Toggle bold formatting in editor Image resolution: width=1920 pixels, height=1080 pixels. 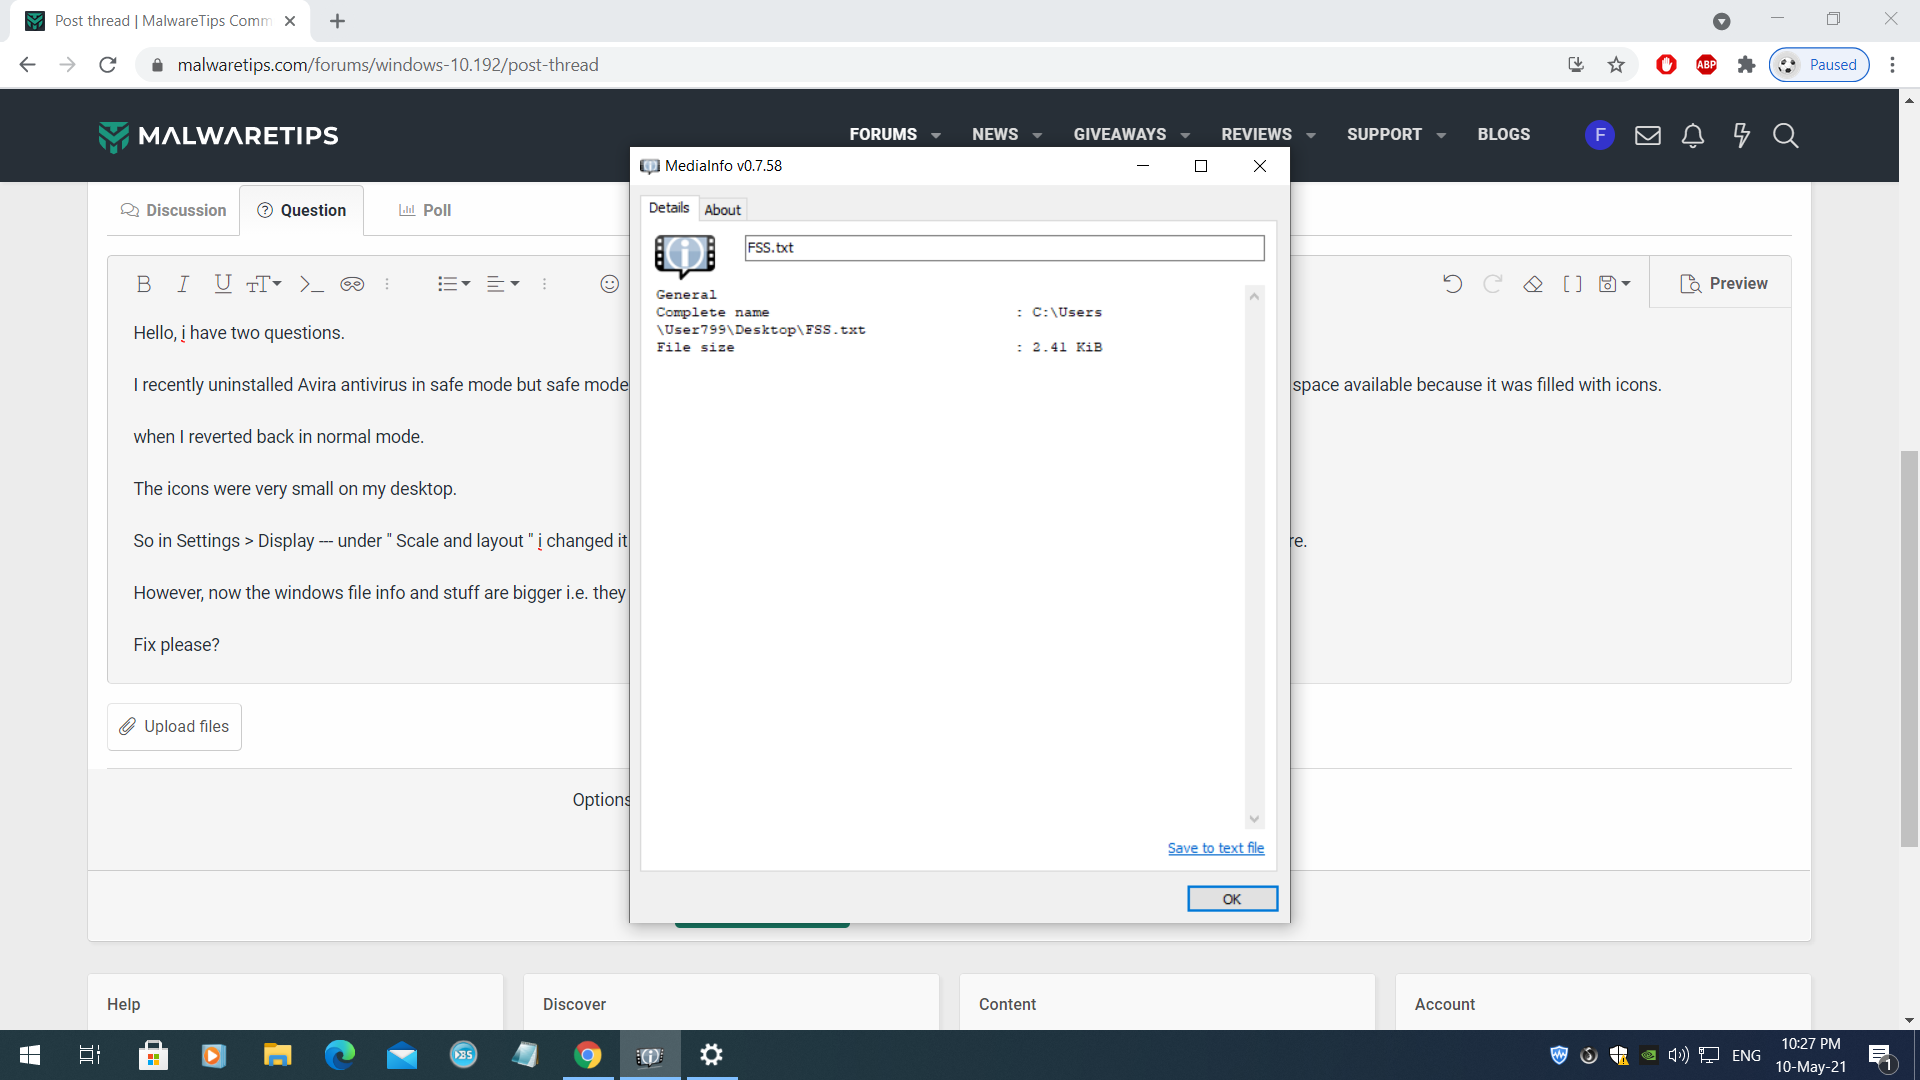(x=144, y=284)
